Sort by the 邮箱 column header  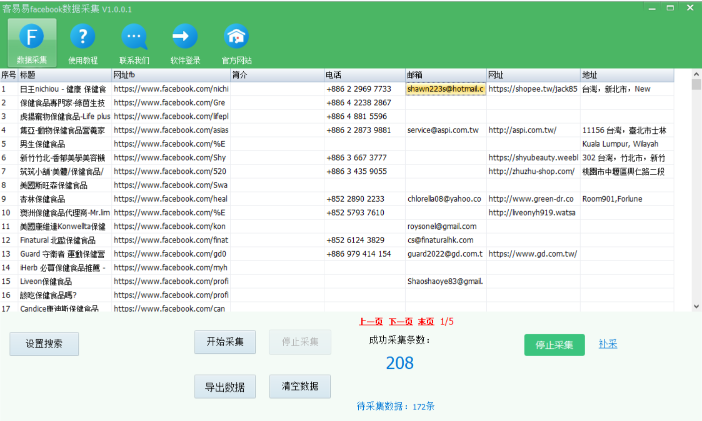(x=446, y=75)
